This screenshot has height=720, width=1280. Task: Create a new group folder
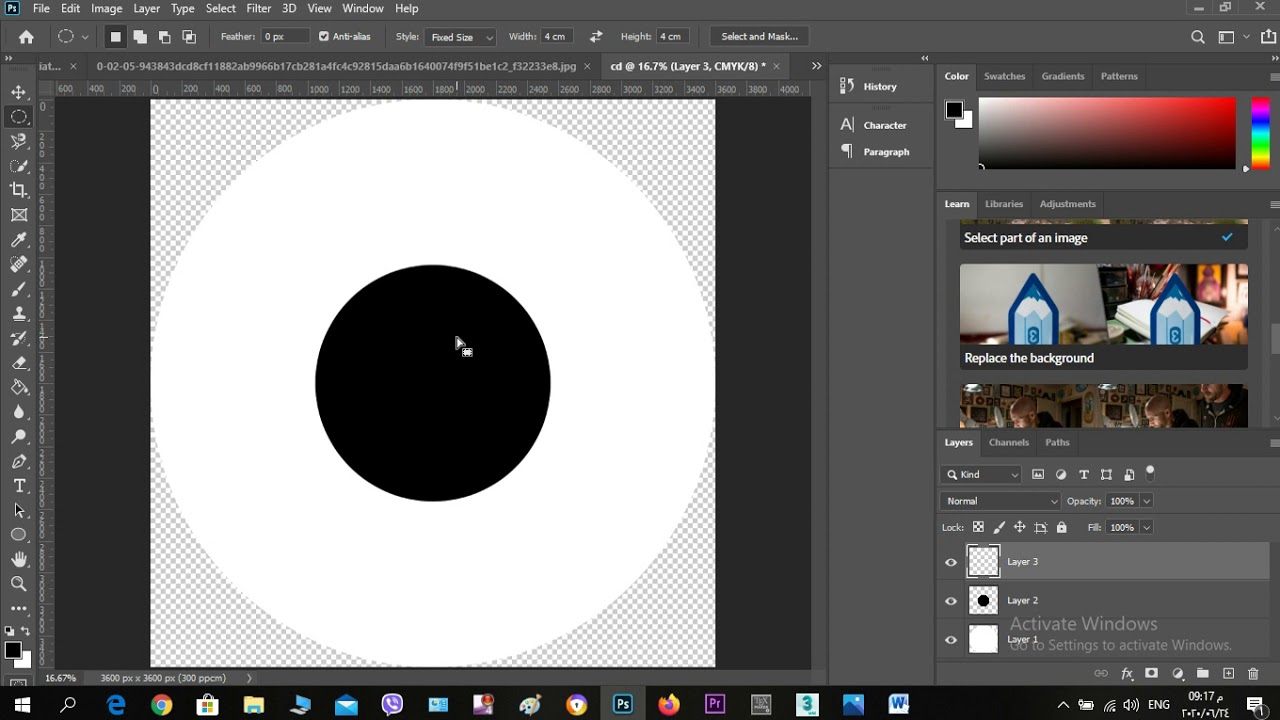click(x=1203, y=674)
